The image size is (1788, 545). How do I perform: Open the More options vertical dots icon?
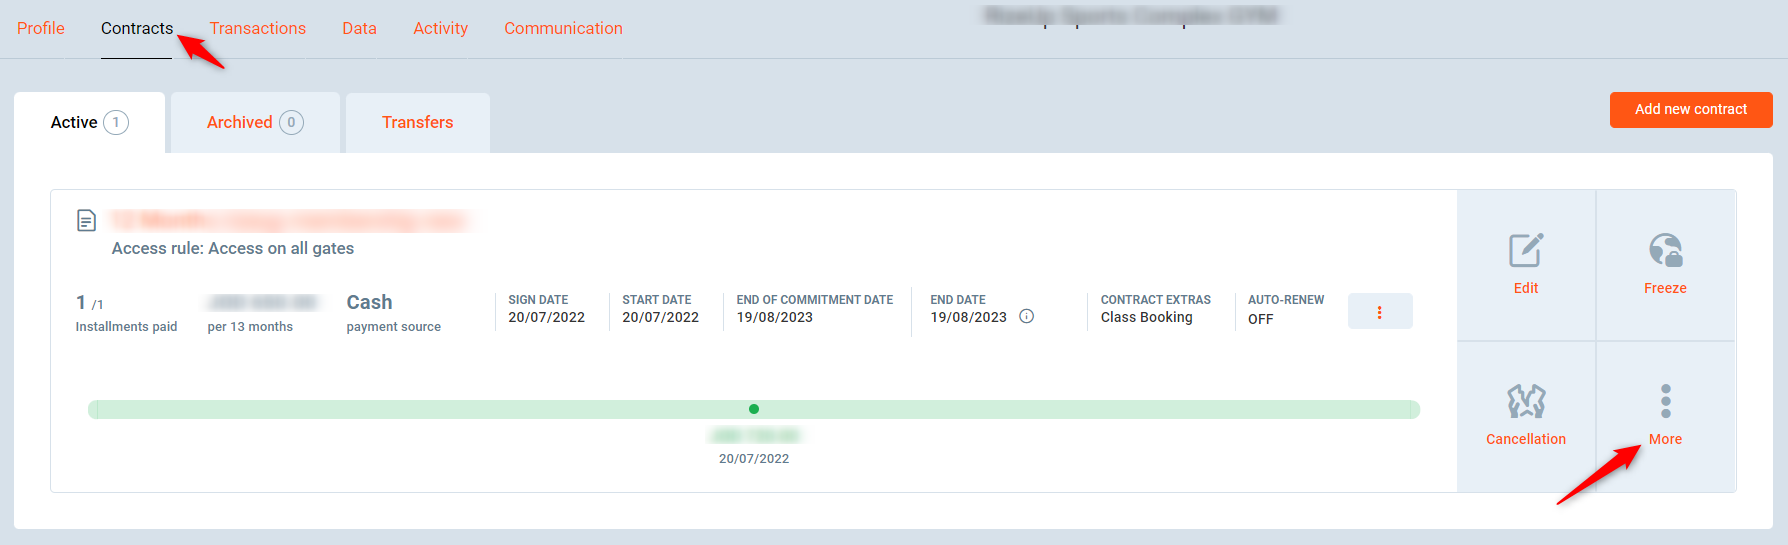[1665, 401]
